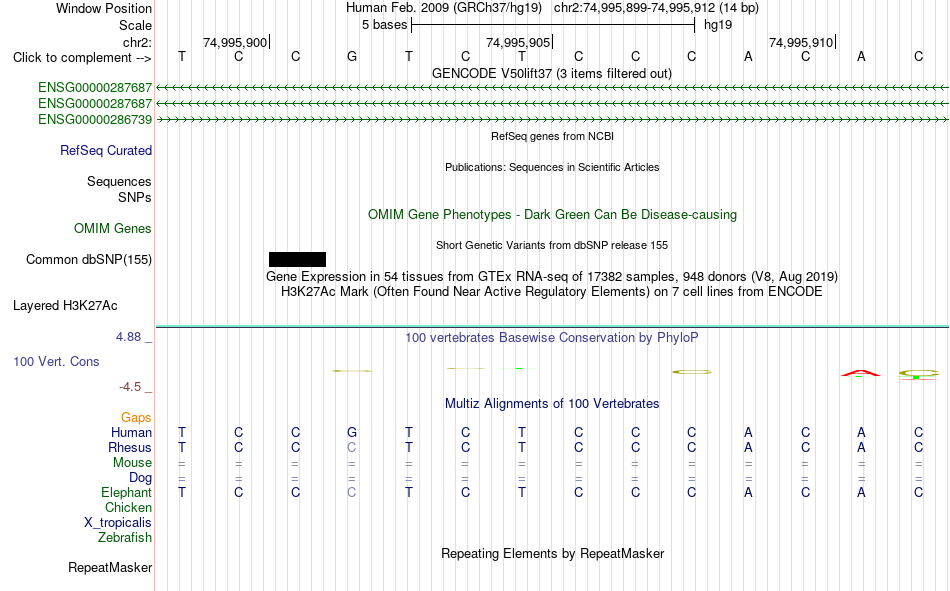The image size is (950, 591).
Task: Open Common dbSNP(155) track label
Action: point(89,259)
